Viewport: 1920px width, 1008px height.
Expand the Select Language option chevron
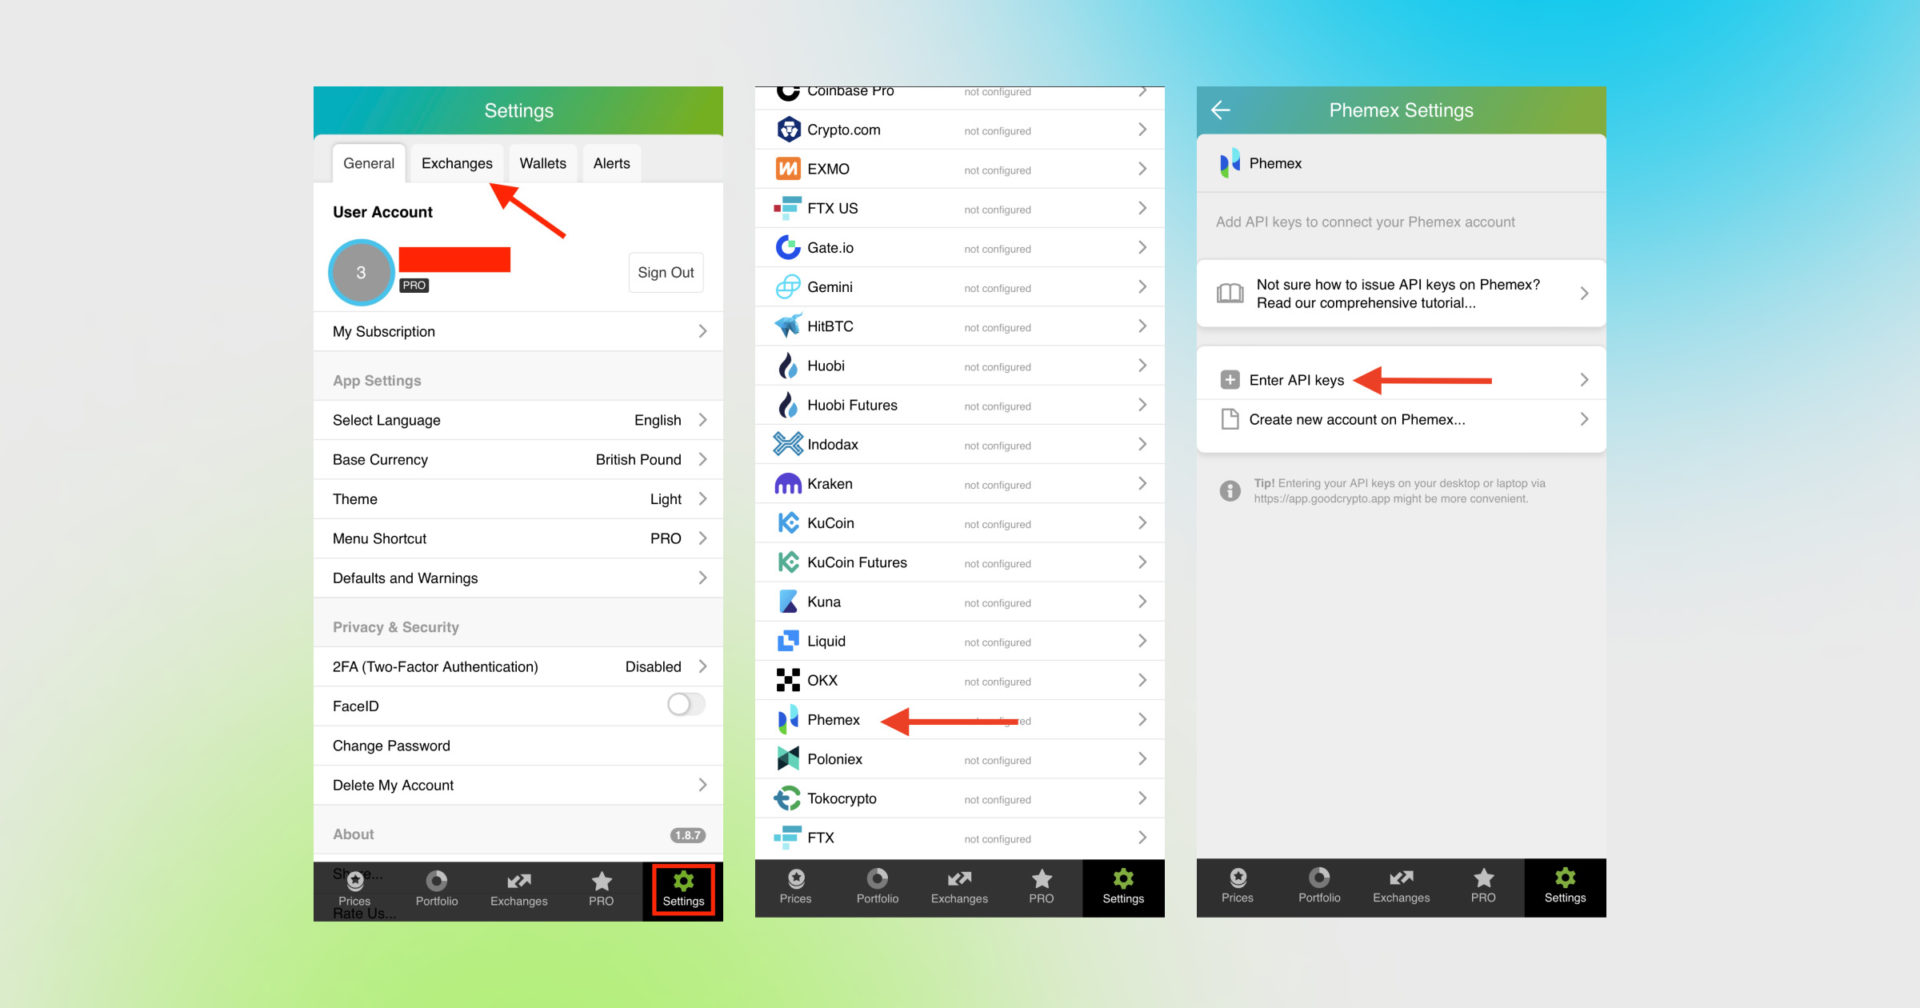click(x=702, y=420)
